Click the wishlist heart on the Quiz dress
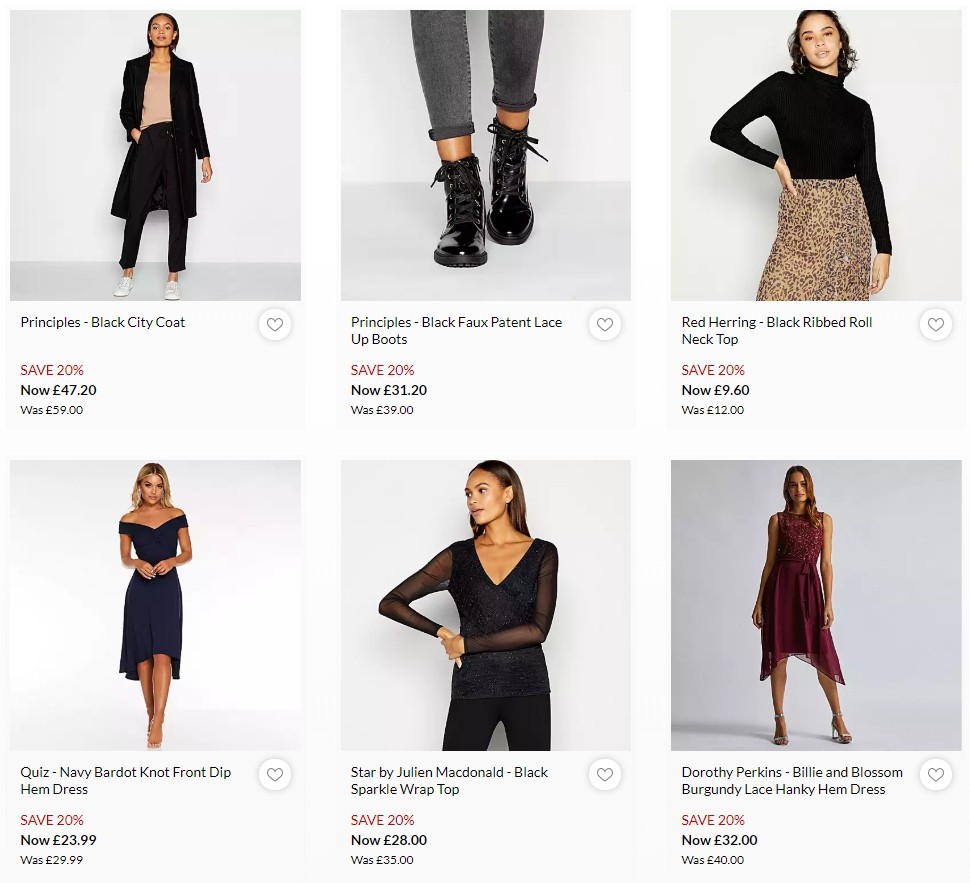This screenshot has width=970, height=883. (275, 775)
